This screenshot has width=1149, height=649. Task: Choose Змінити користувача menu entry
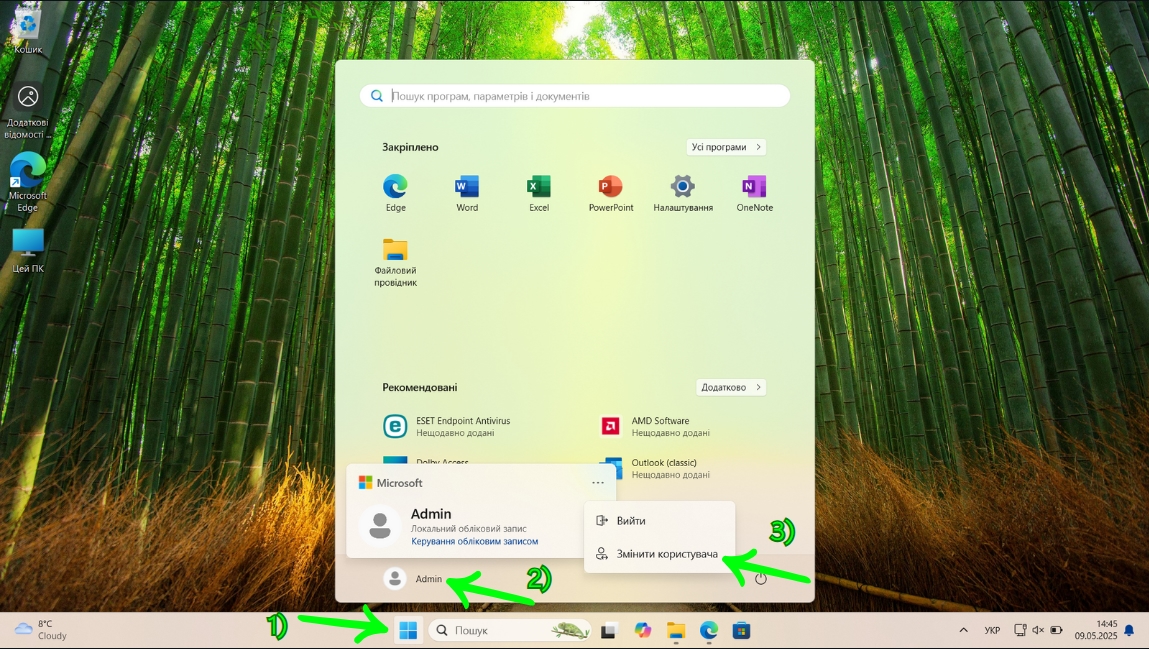667,554
